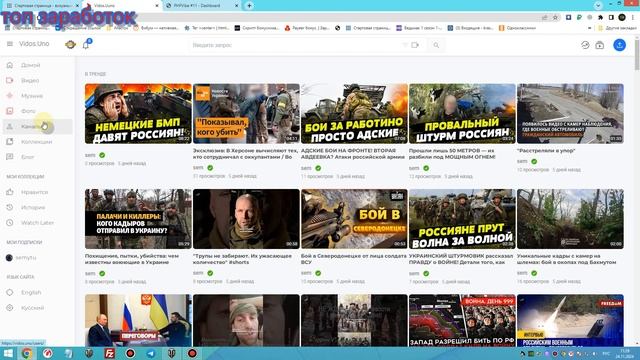The image size is (640, 360).
Task: Click title 'Трупы не забирают' shorts video
Action: (x=242, y=259)
